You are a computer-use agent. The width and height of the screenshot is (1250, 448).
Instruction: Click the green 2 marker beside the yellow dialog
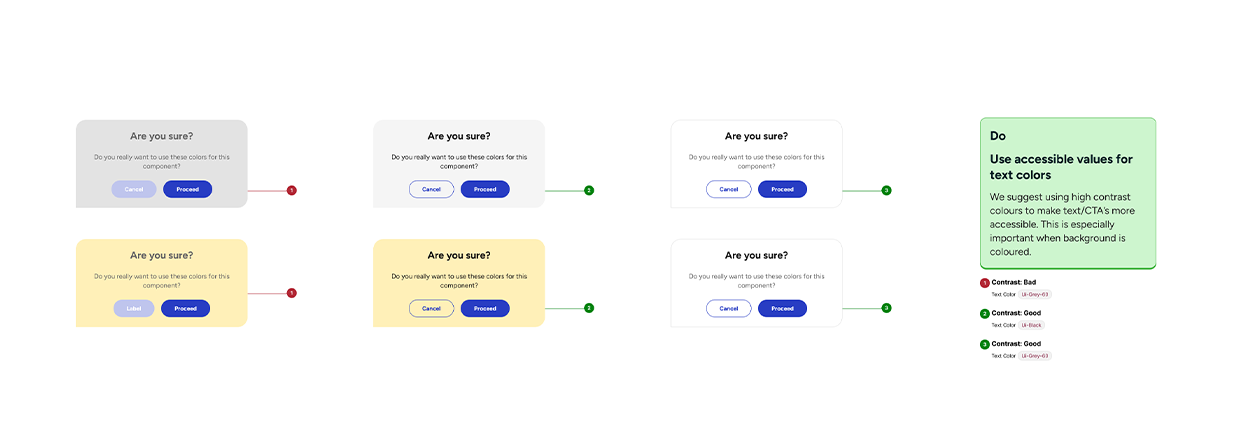[589, 308]
